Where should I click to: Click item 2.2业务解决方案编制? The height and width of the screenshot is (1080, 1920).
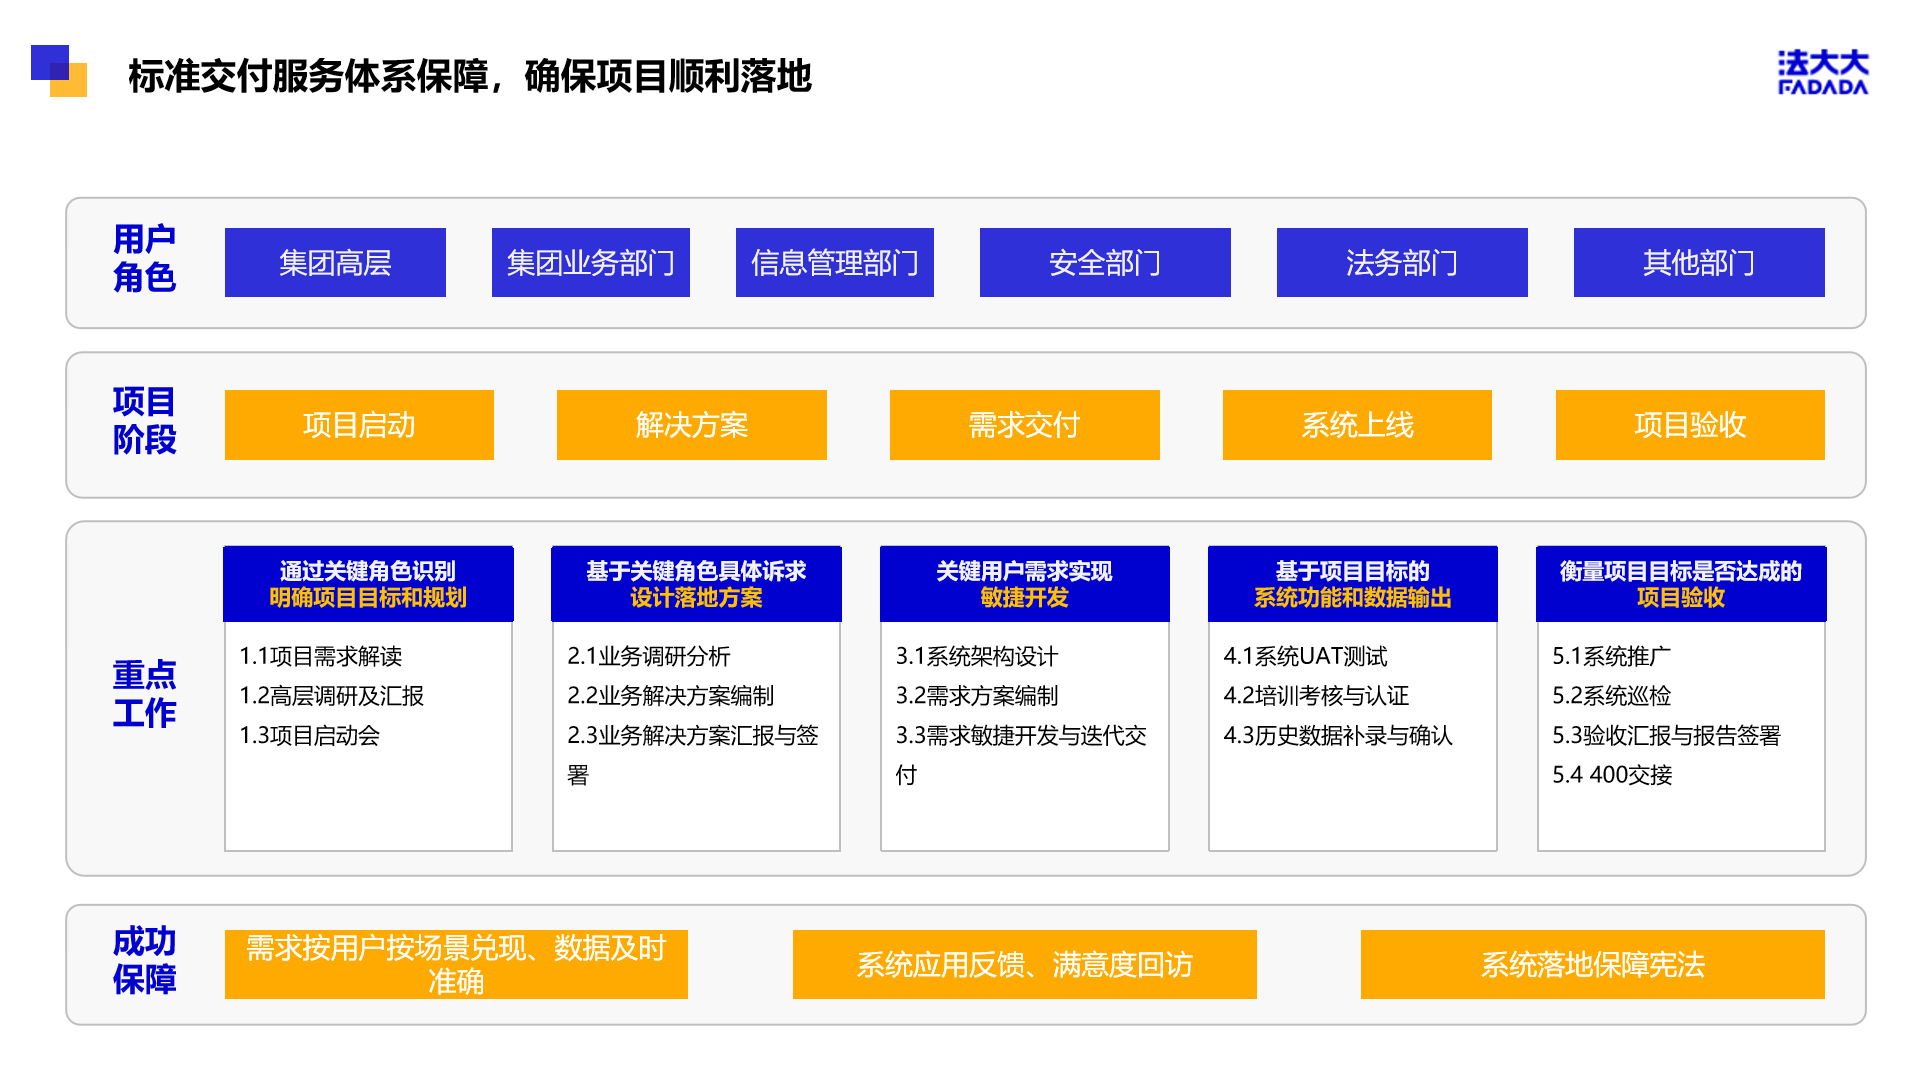(671, 695)
